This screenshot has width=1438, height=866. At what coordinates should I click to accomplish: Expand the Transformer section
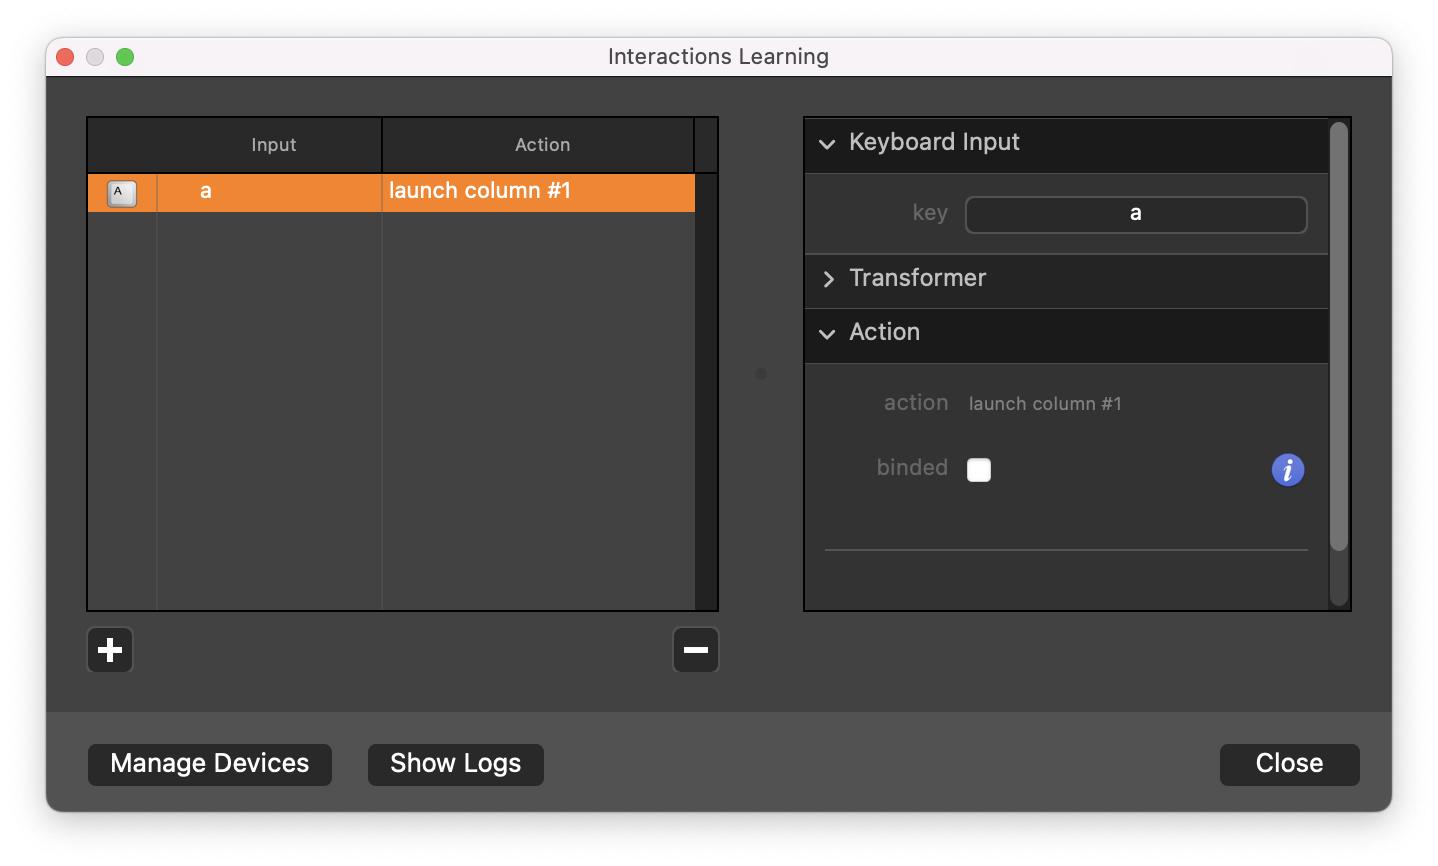[827, 279]
